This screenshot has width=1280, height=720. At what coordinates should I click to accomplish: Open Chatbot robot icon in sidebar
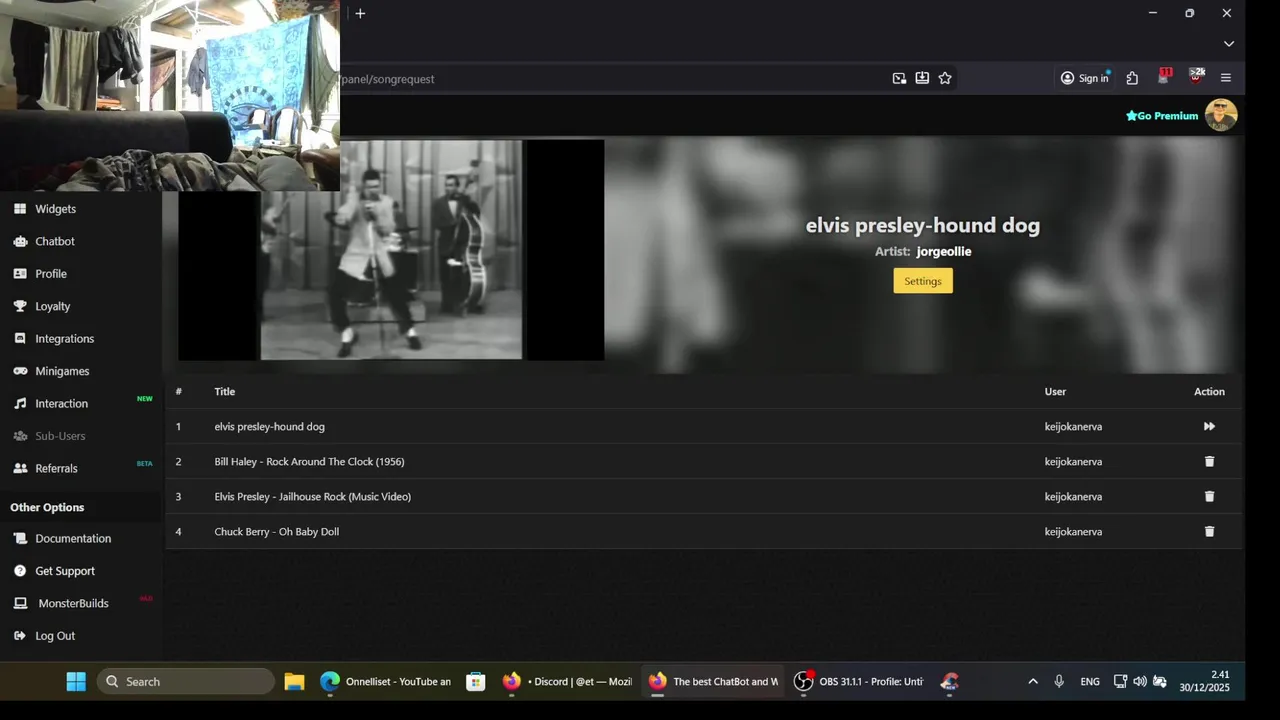pyautogui.click(x=20, y=241)
